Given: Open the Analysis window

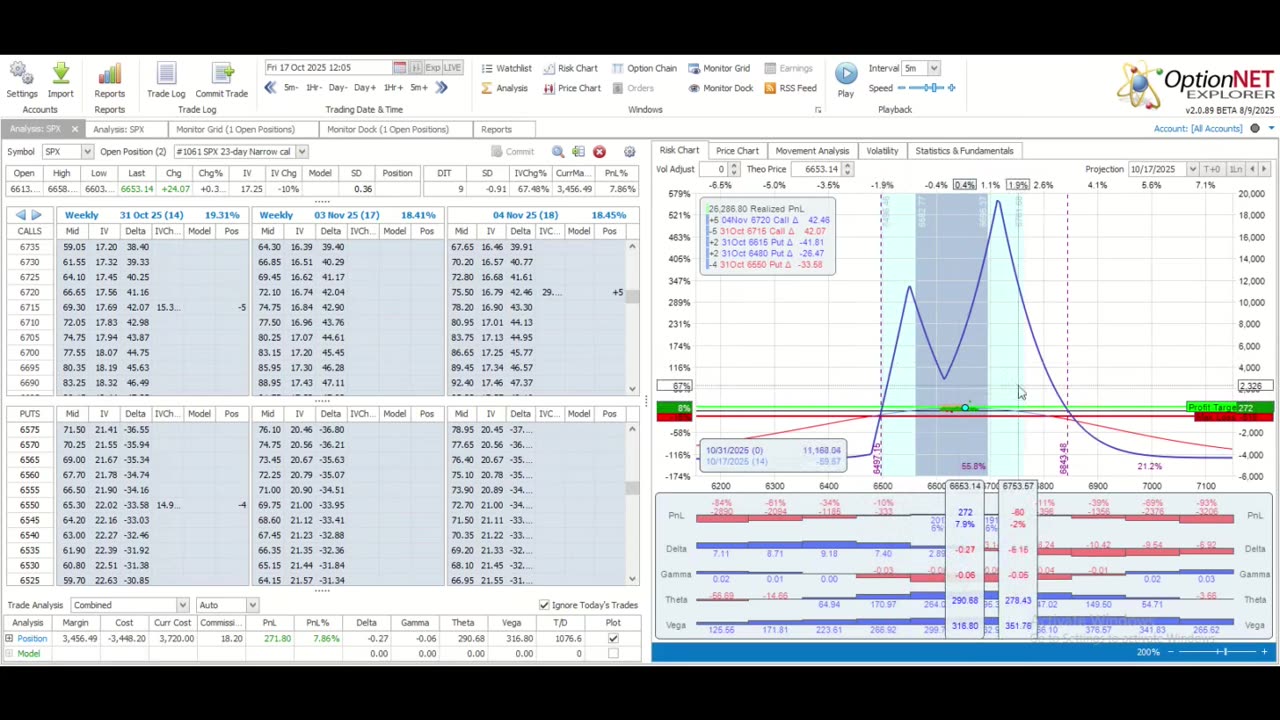Looking at the screenshot, I should click(x=504, y=88).
